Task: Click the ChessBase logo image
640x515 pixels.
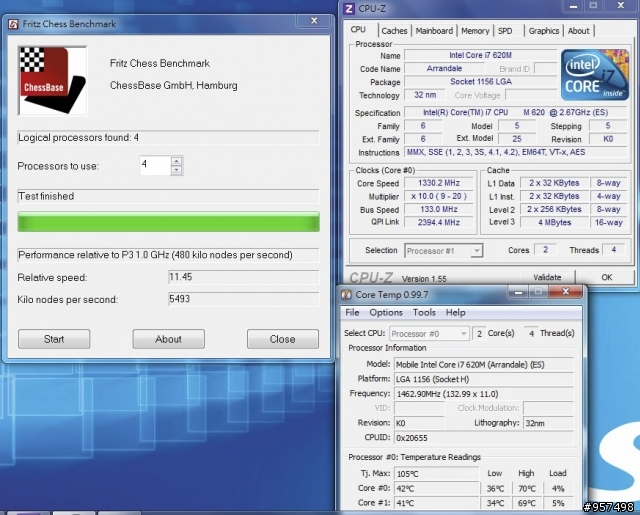Action: coord(52,80)
